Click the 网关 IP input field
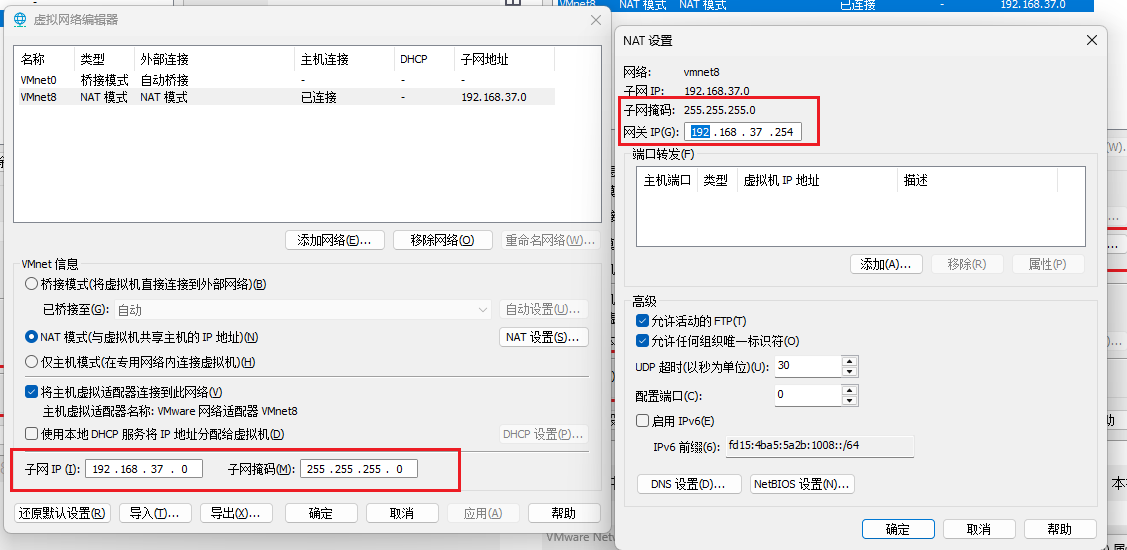This screenshot has height=550, width=1127. click(x=742, y=132)
